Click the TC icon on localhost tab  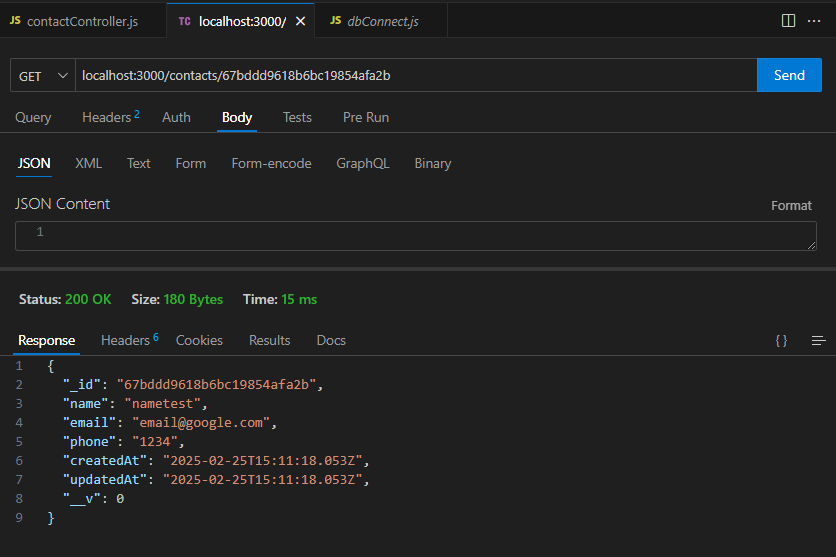pos(184,21)
